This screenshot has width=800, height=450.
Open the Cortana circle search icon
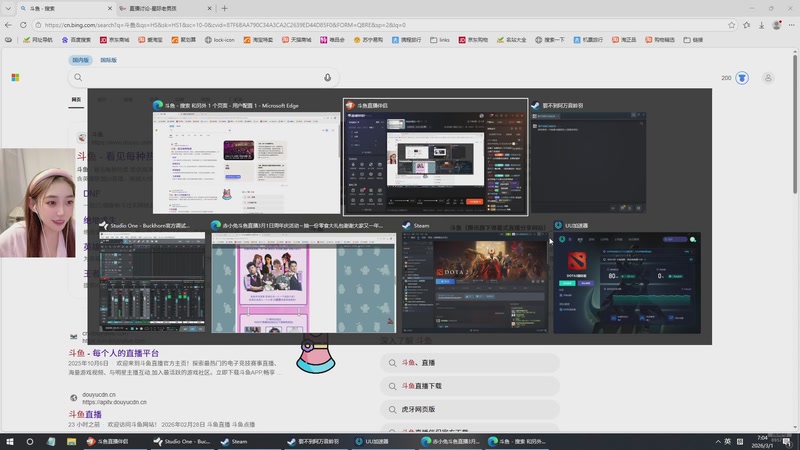(x=30, y=441)
